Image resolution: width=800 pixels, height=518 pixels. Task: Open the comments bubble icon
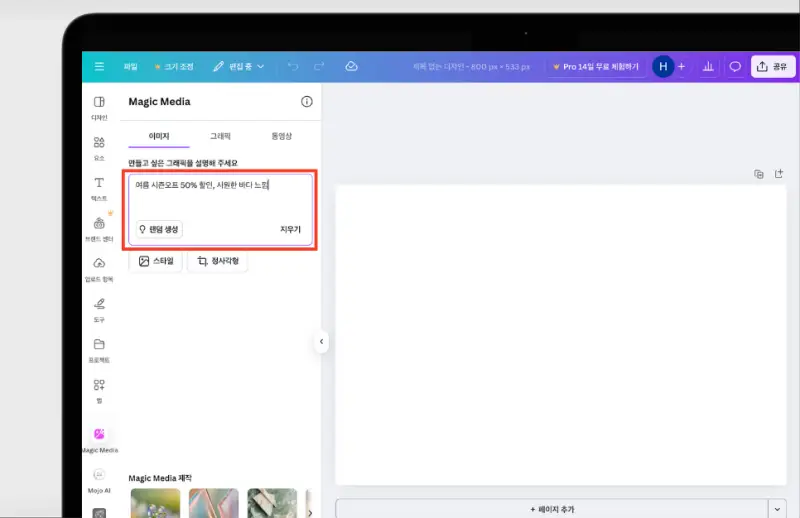[735, 66]
